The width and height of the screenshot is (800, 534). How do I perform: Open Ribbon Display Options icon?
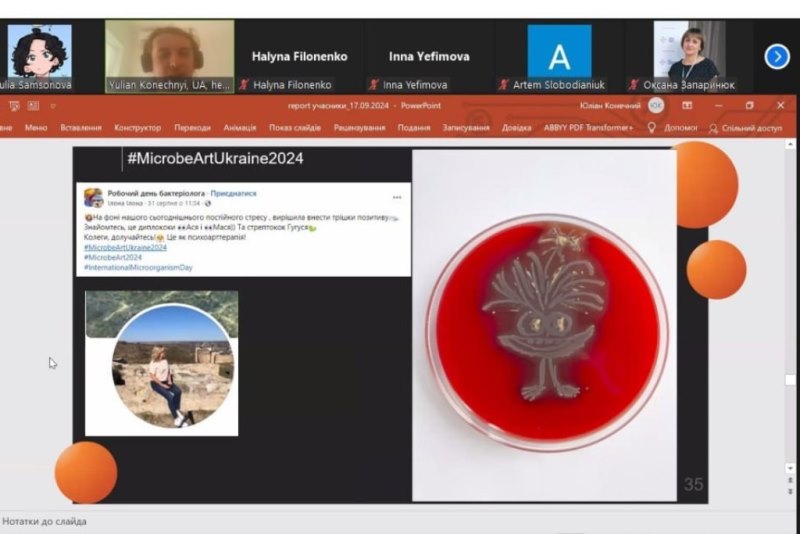(x=687, y=106)
